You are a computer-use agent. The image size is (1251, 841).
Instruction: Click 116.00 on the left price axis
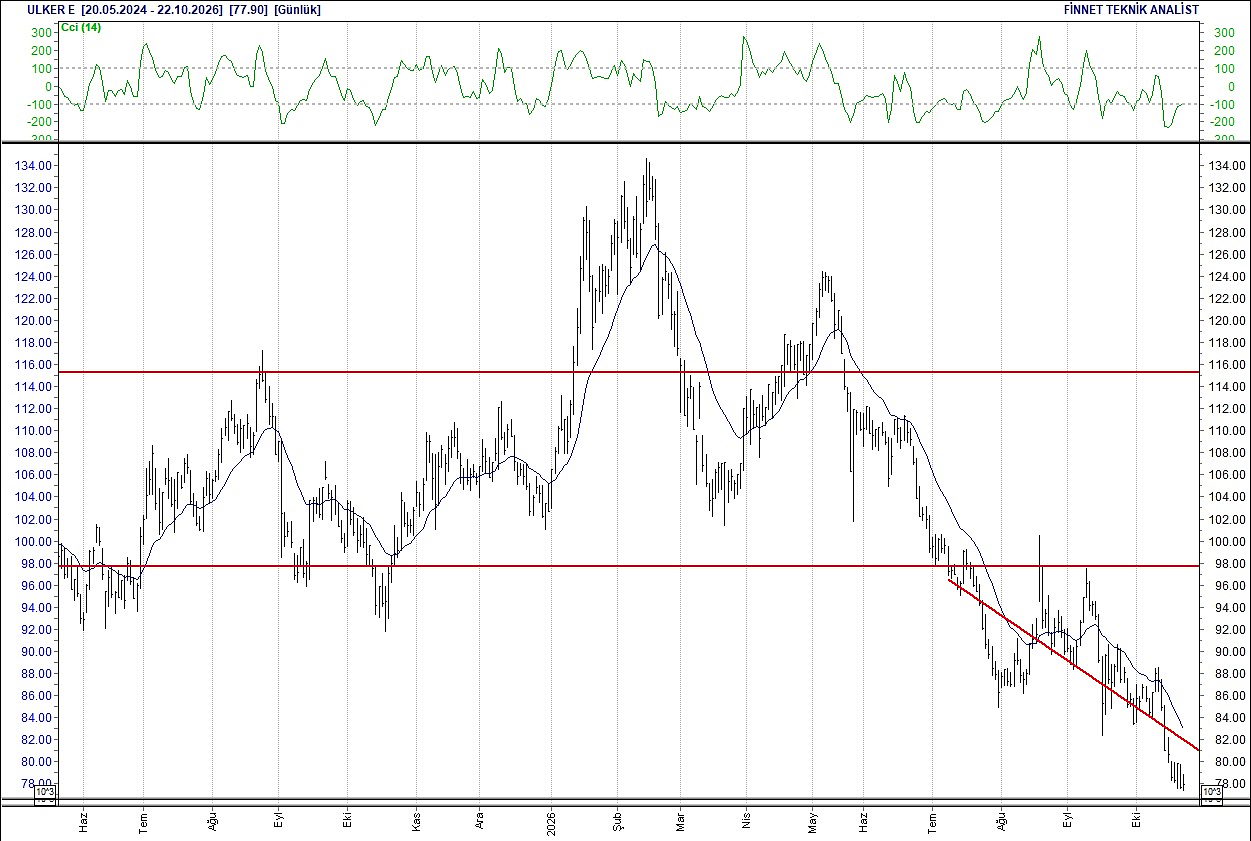click(x=35, y=365)
